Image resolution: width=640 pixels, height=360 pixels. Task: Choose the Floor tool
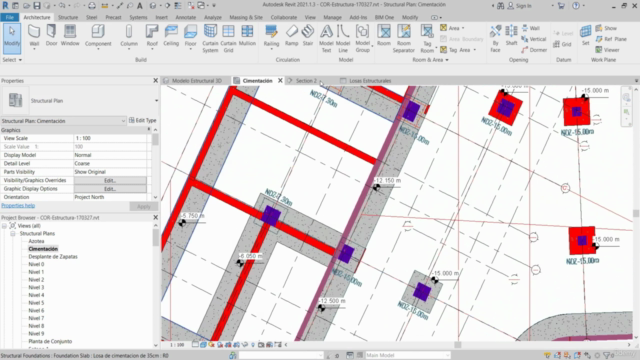(x=190, y=36)
